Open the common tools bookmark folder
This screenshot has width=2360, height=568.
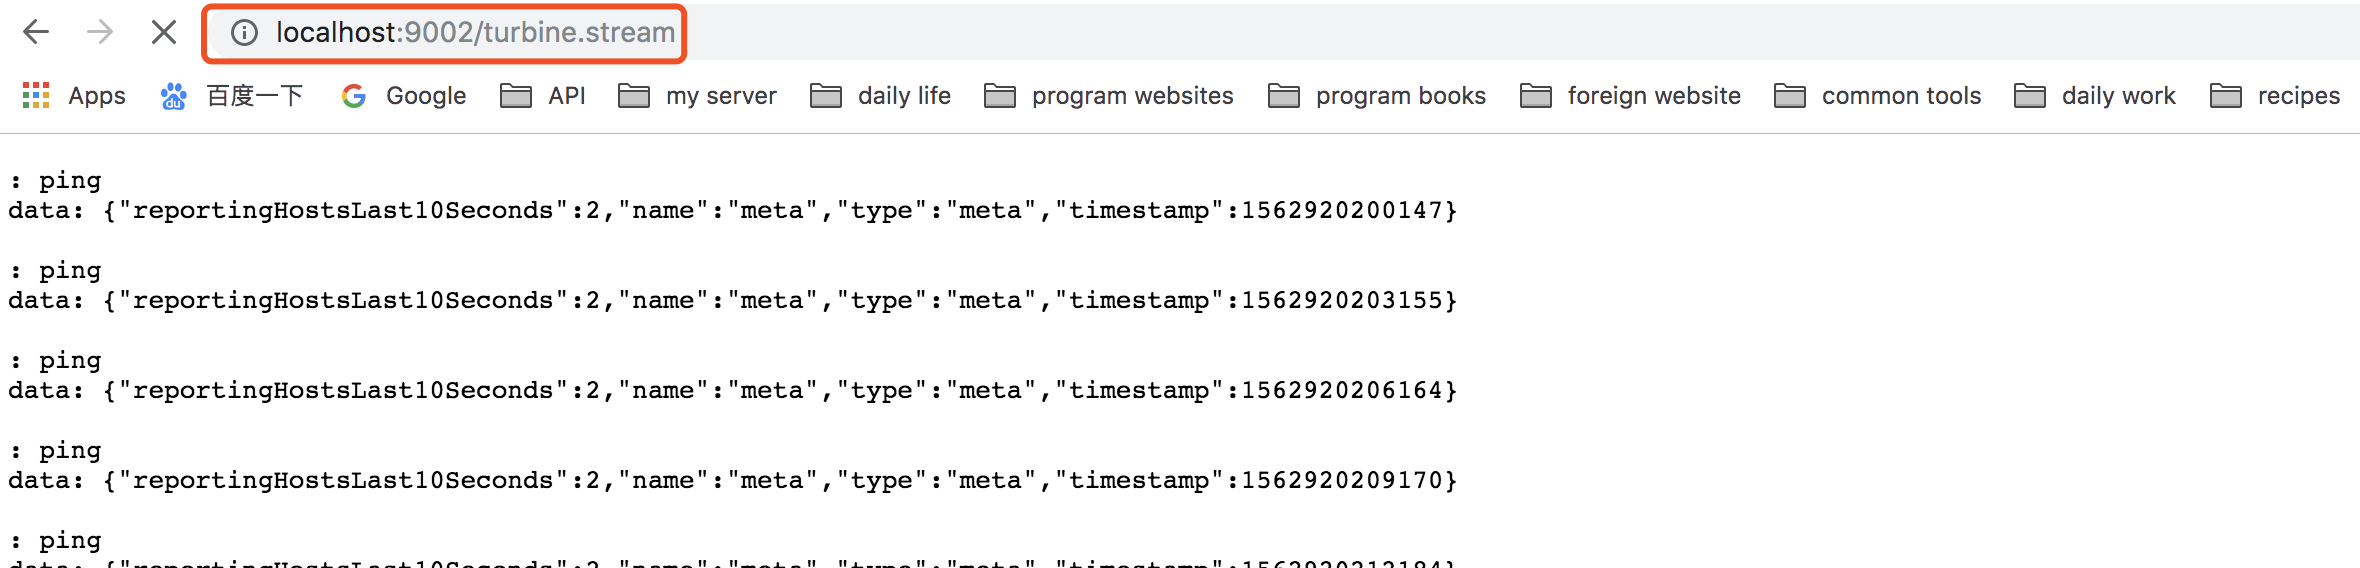click(1877, 96)
